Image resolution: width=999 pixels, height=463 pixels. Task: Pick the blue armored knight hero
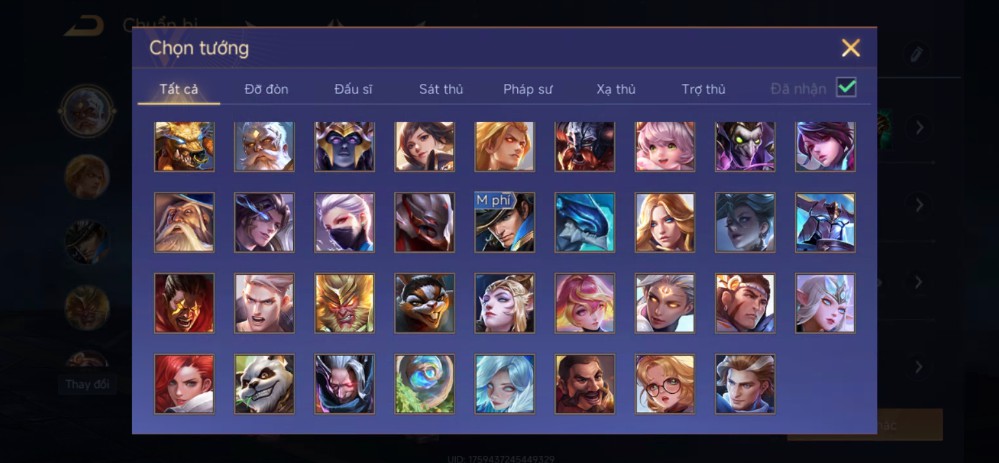(826, 222)
